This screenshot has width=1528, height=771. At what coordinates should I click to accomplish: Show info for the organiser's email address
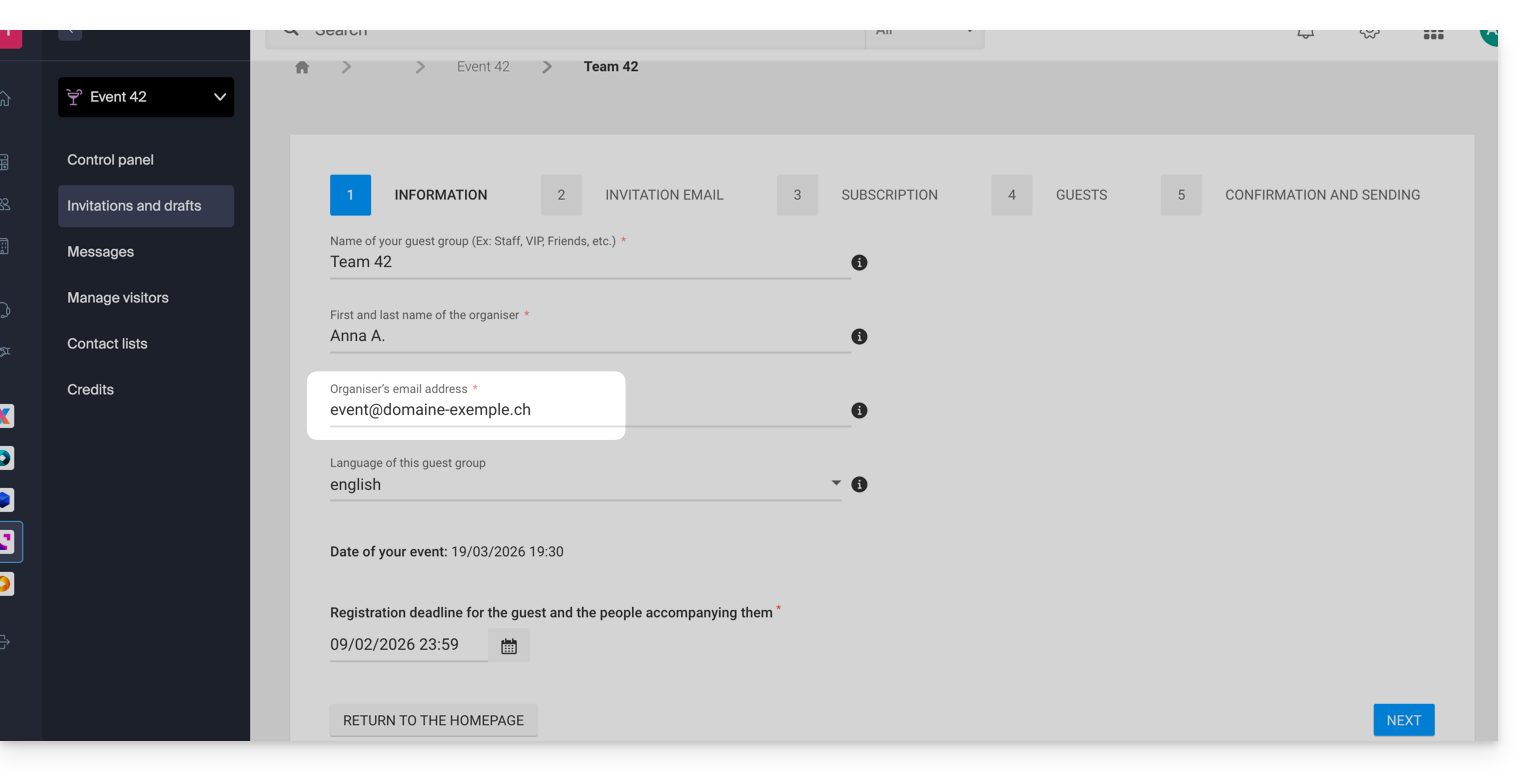859,411
